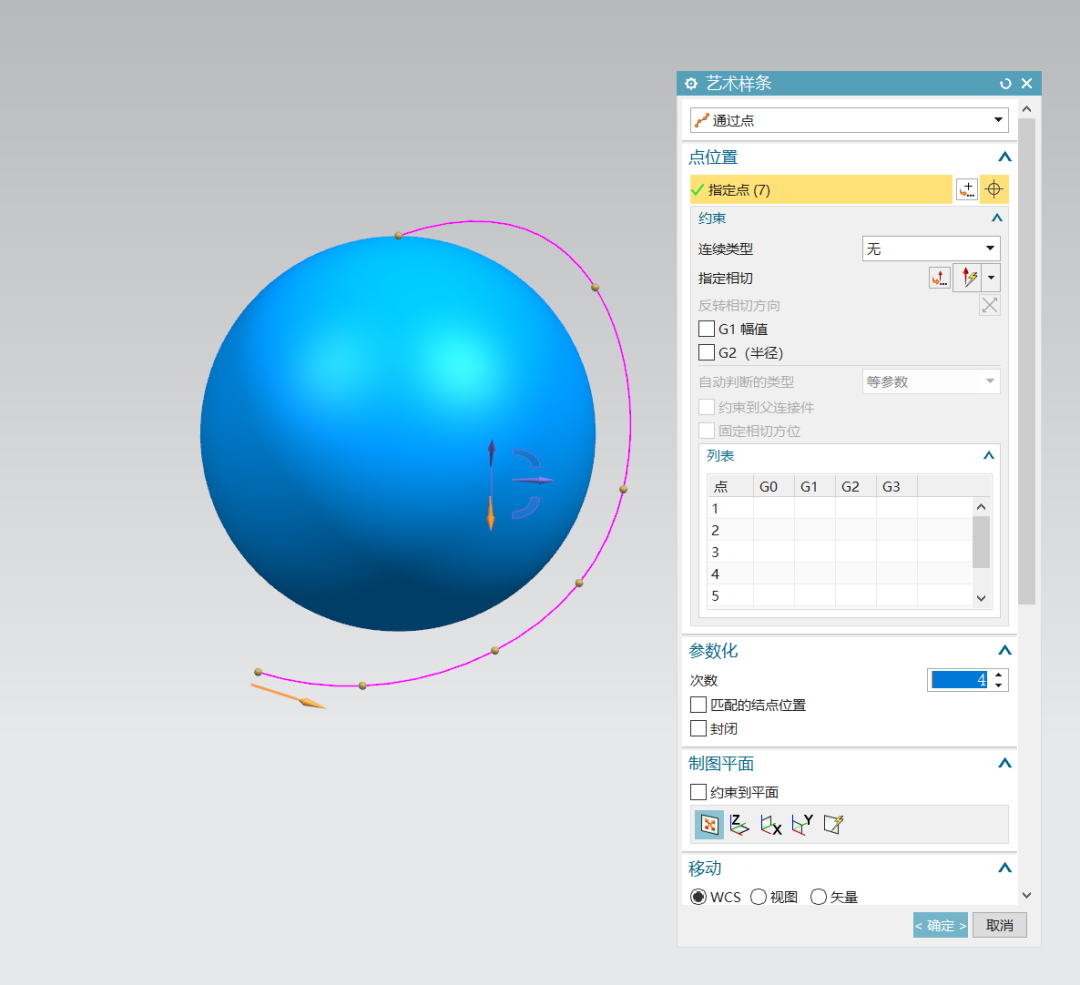Click the G0 column header
Screen dimensions: 1080x985
(773, 486)
